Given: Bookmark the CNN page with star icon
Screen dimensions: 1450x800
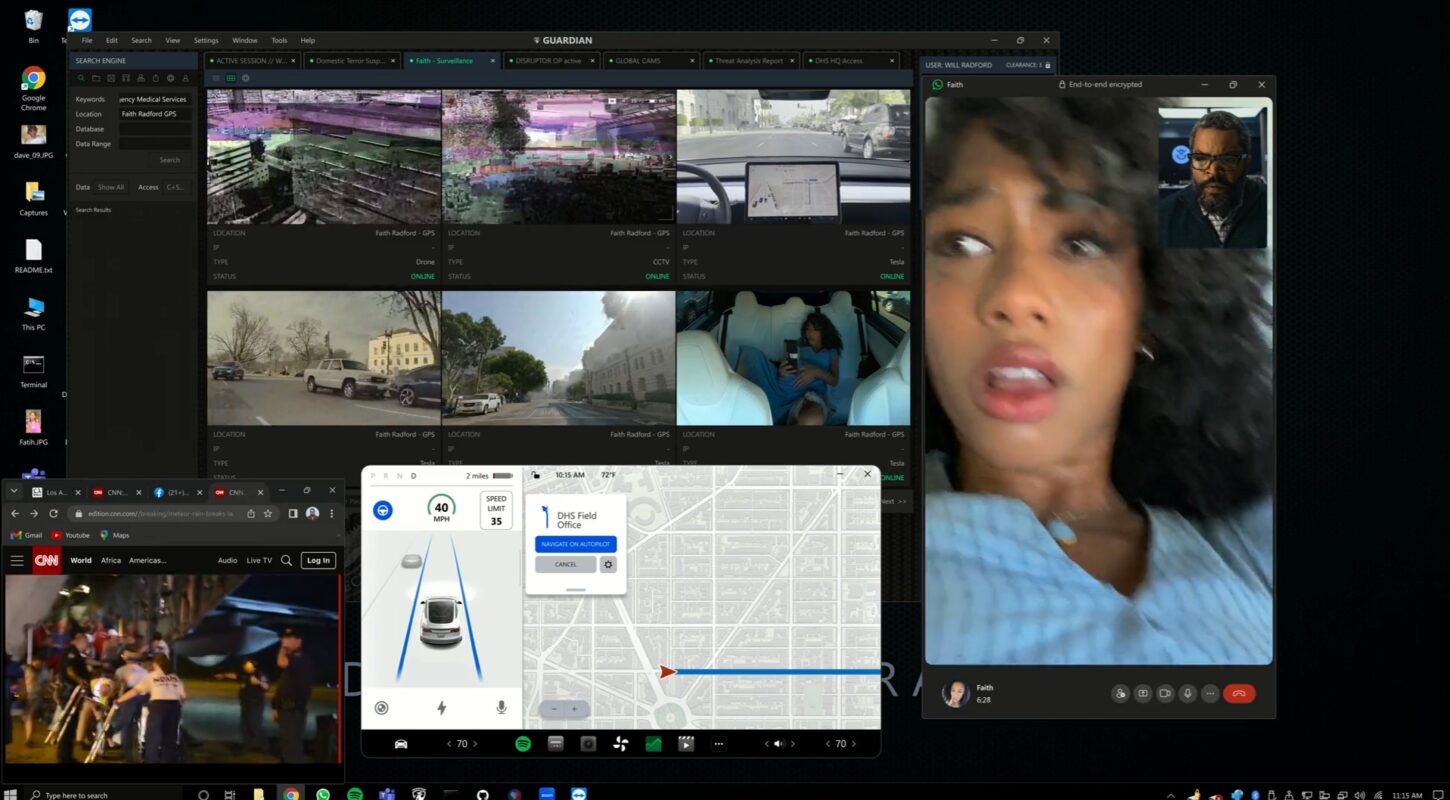Looking at the screenshot, I should 268,513.
